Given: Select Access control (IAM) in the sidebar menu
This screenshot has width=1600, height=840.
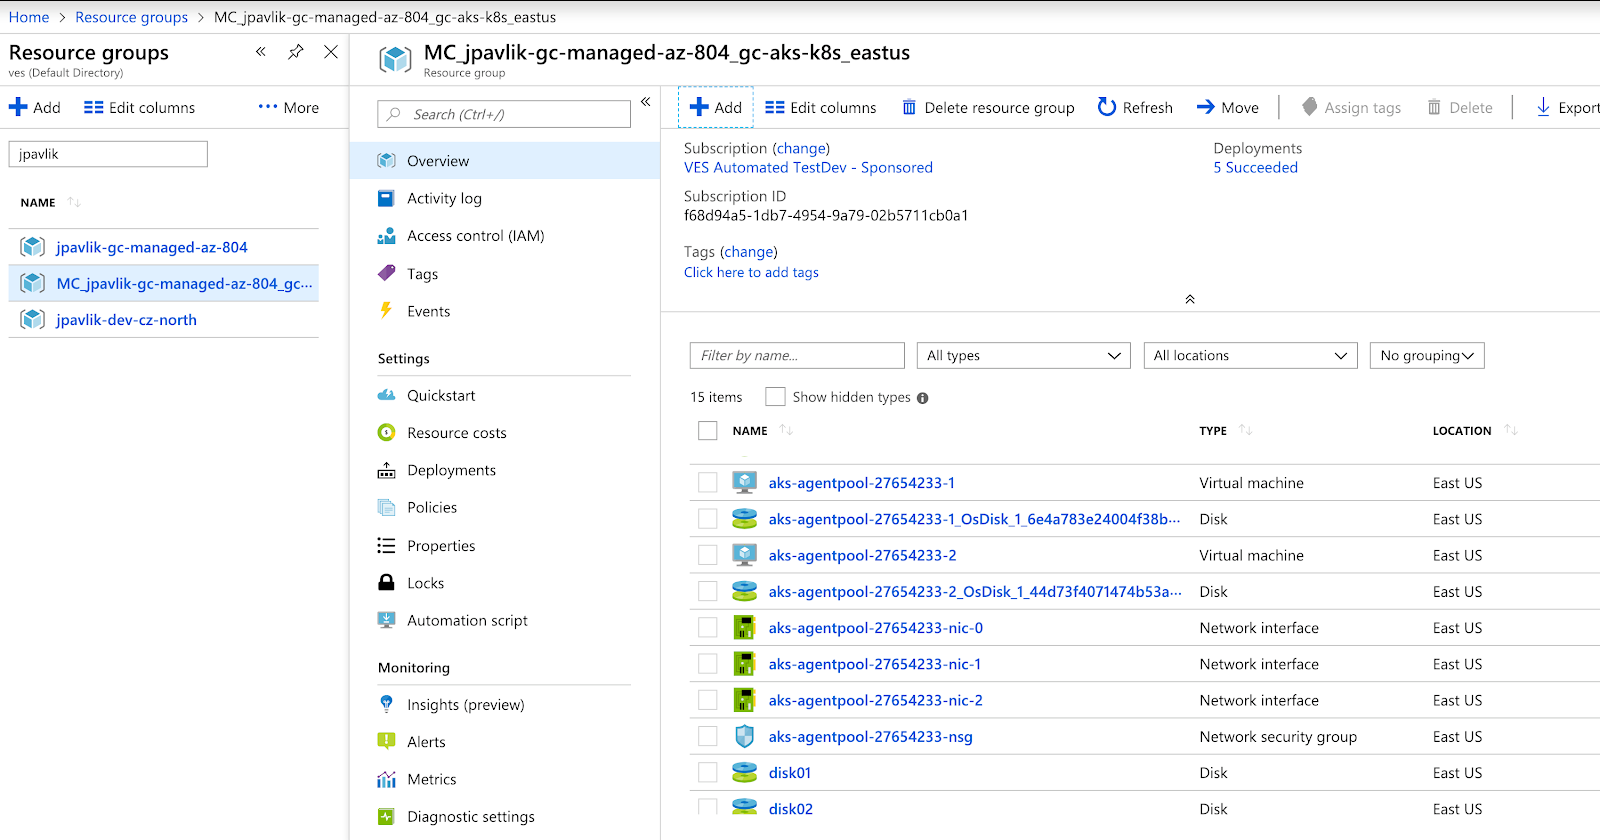Looking at the screenshot, I should click(475, 236).
